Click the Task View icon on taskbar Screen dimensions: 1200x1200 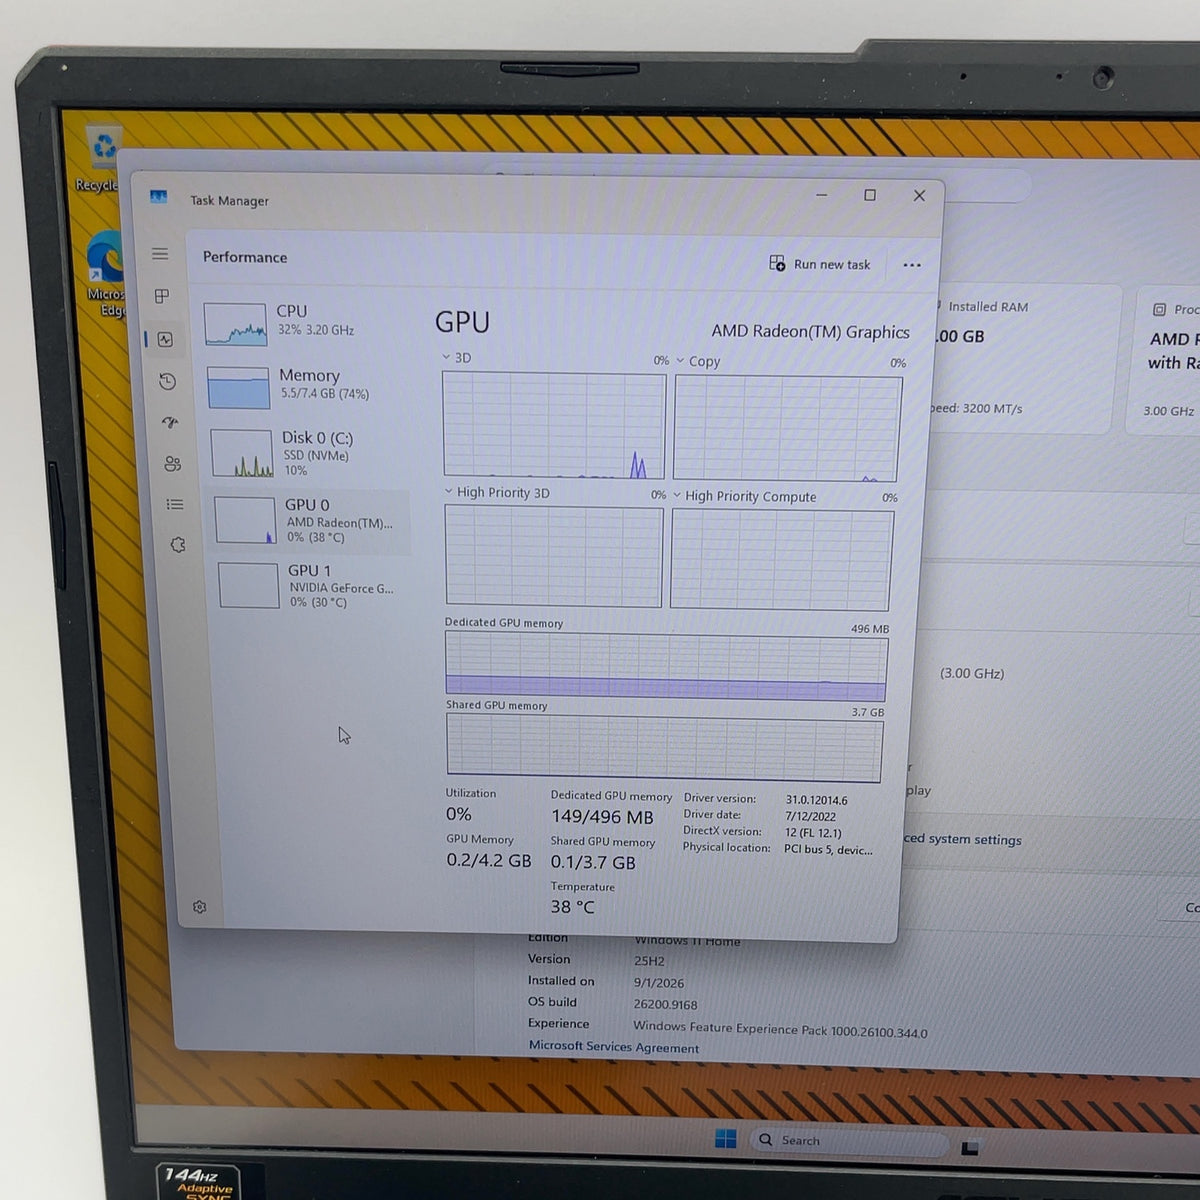[x=969, y=1148]
